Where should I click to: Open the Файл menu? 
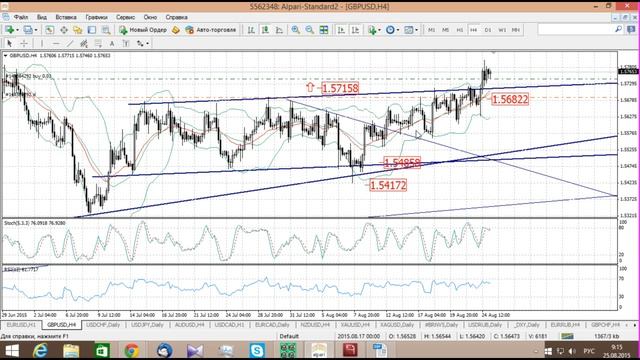click(x=21, y=17)
